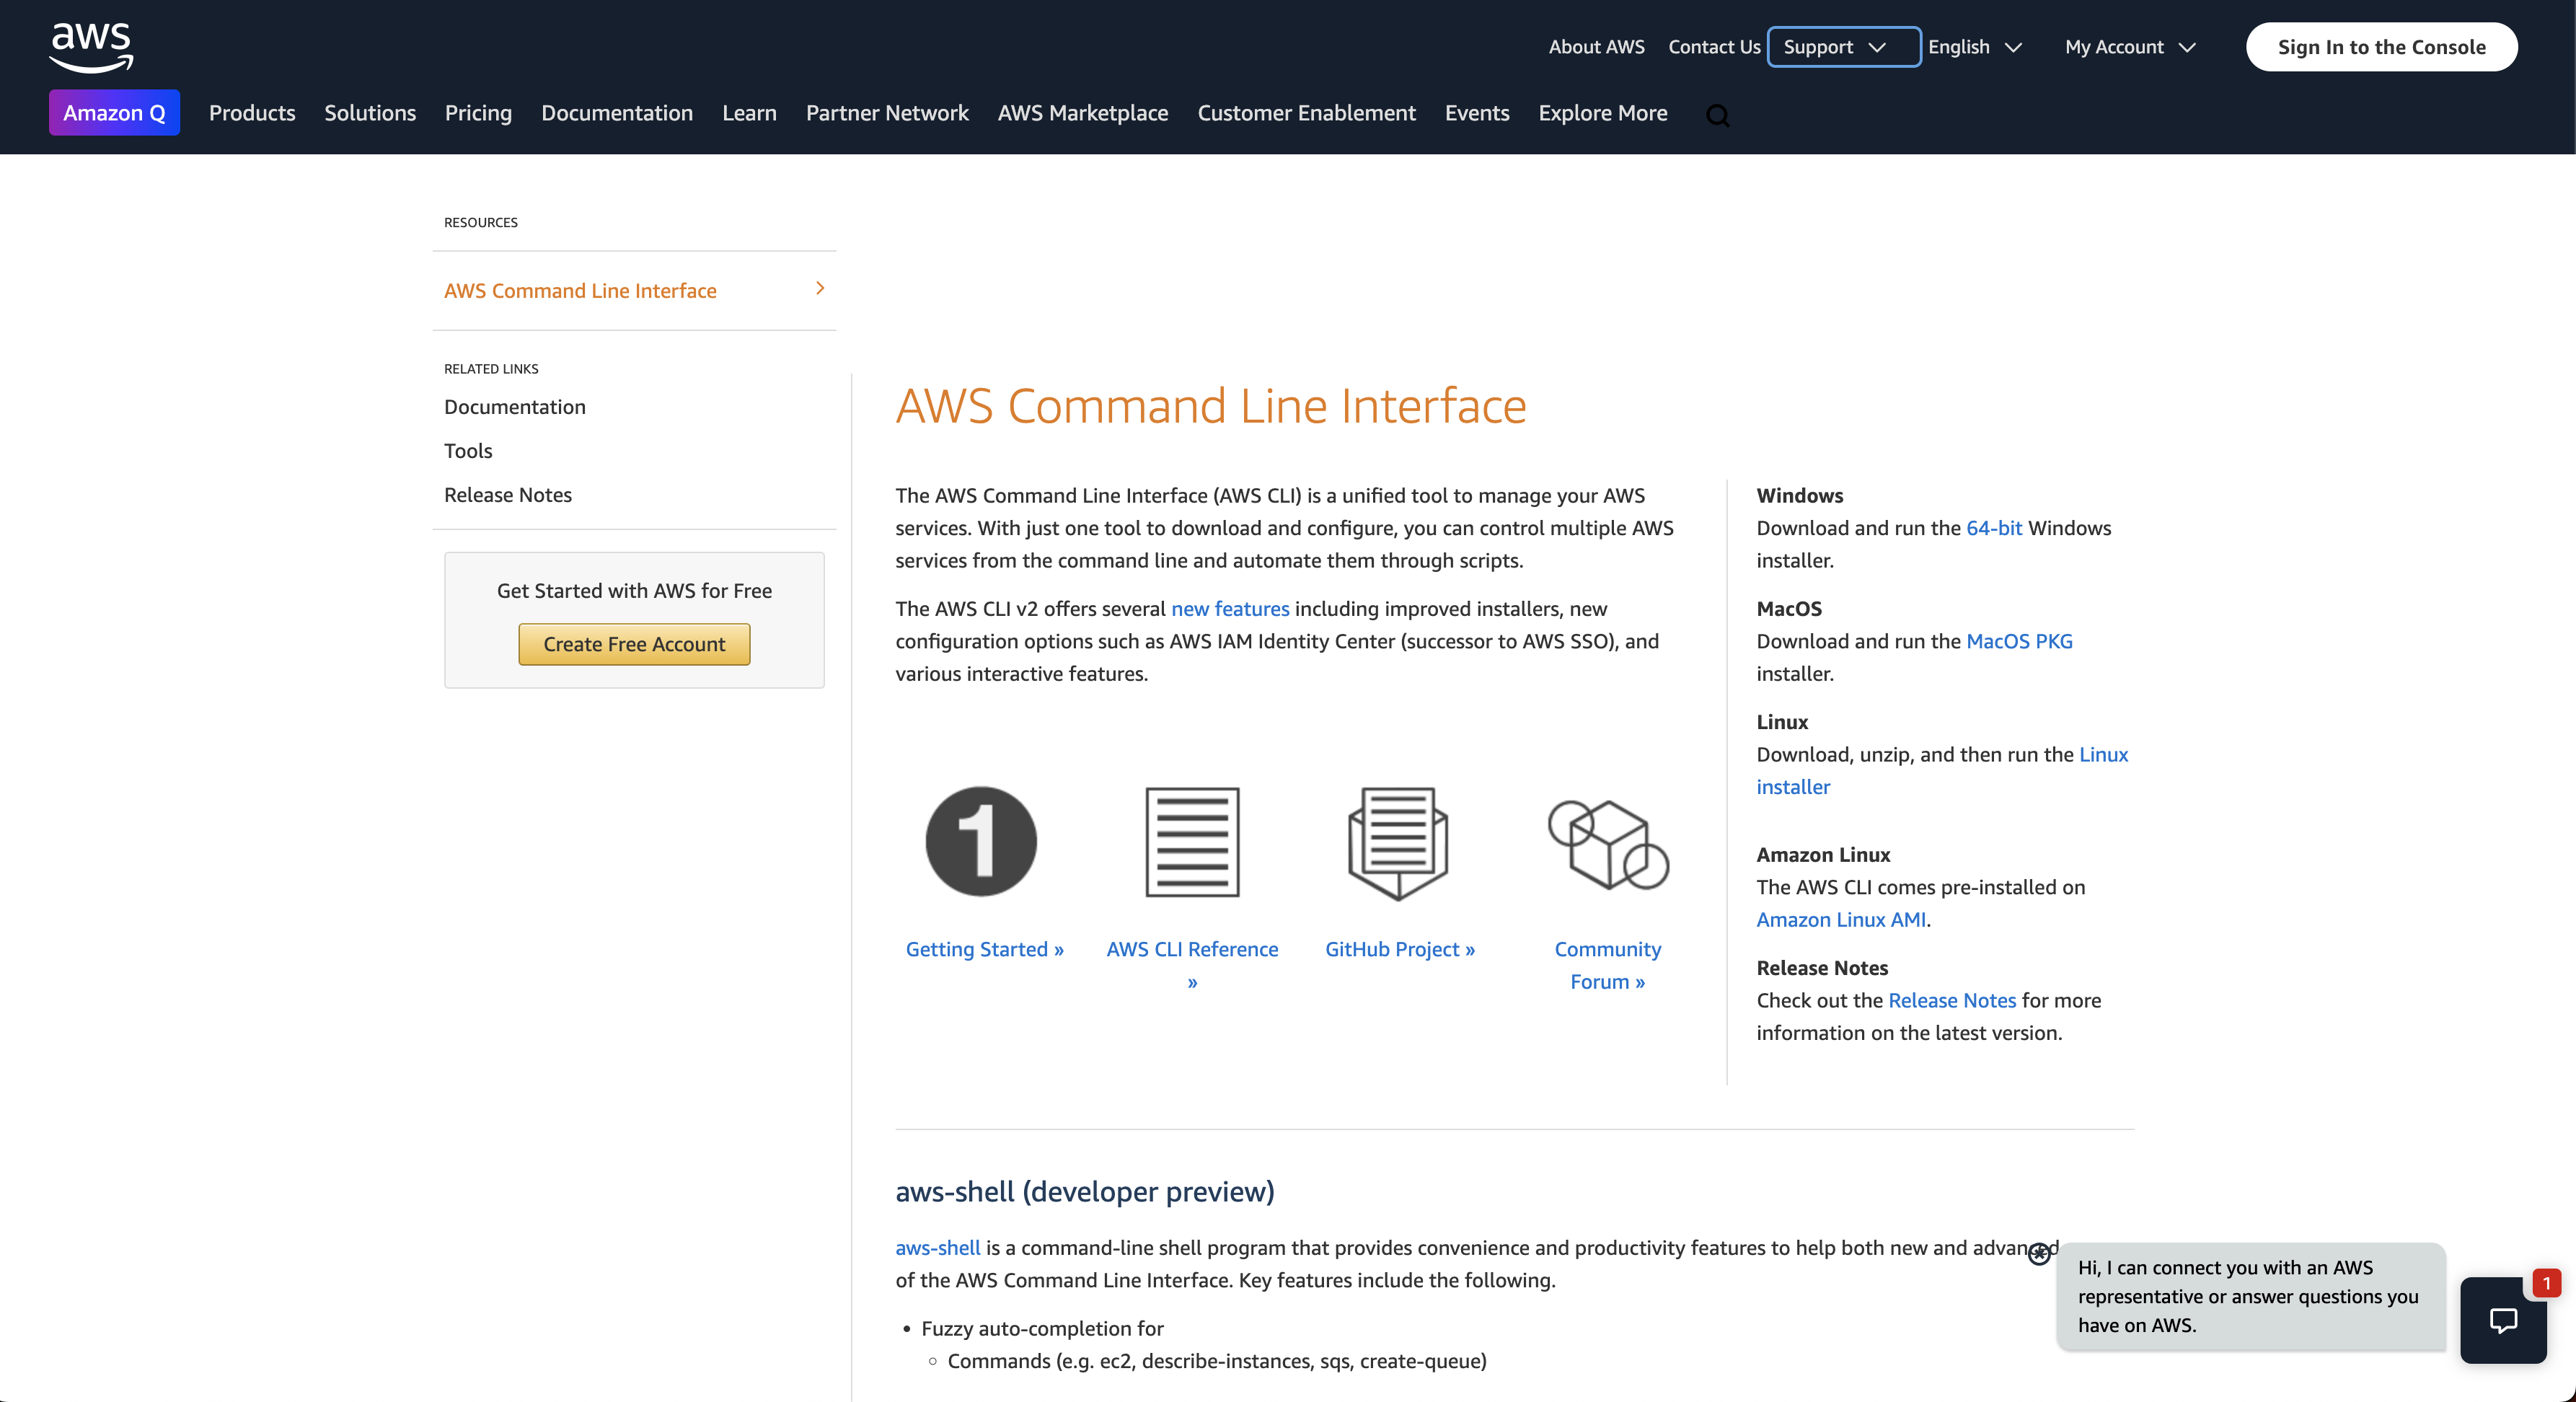Click the Create Free Account button
Image resolution: width=2576 pixels, height=1402 pixels.
[634, 644]
